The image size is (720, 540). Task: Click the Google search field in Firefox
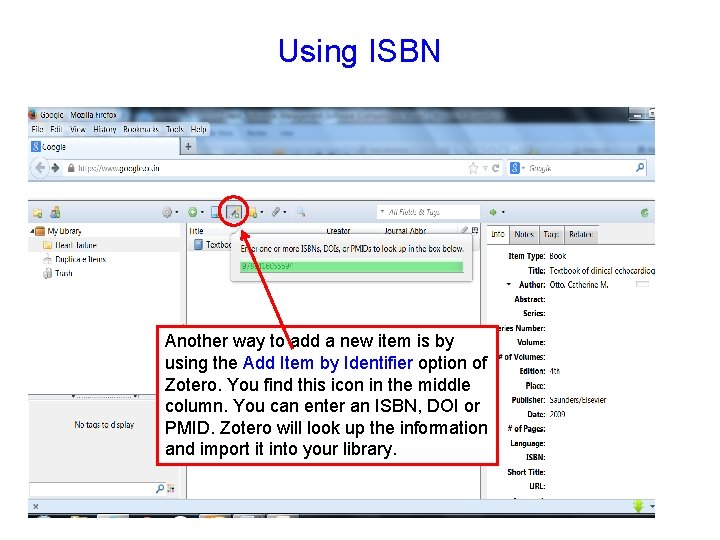pyautogui.click(x=579, y=168)
